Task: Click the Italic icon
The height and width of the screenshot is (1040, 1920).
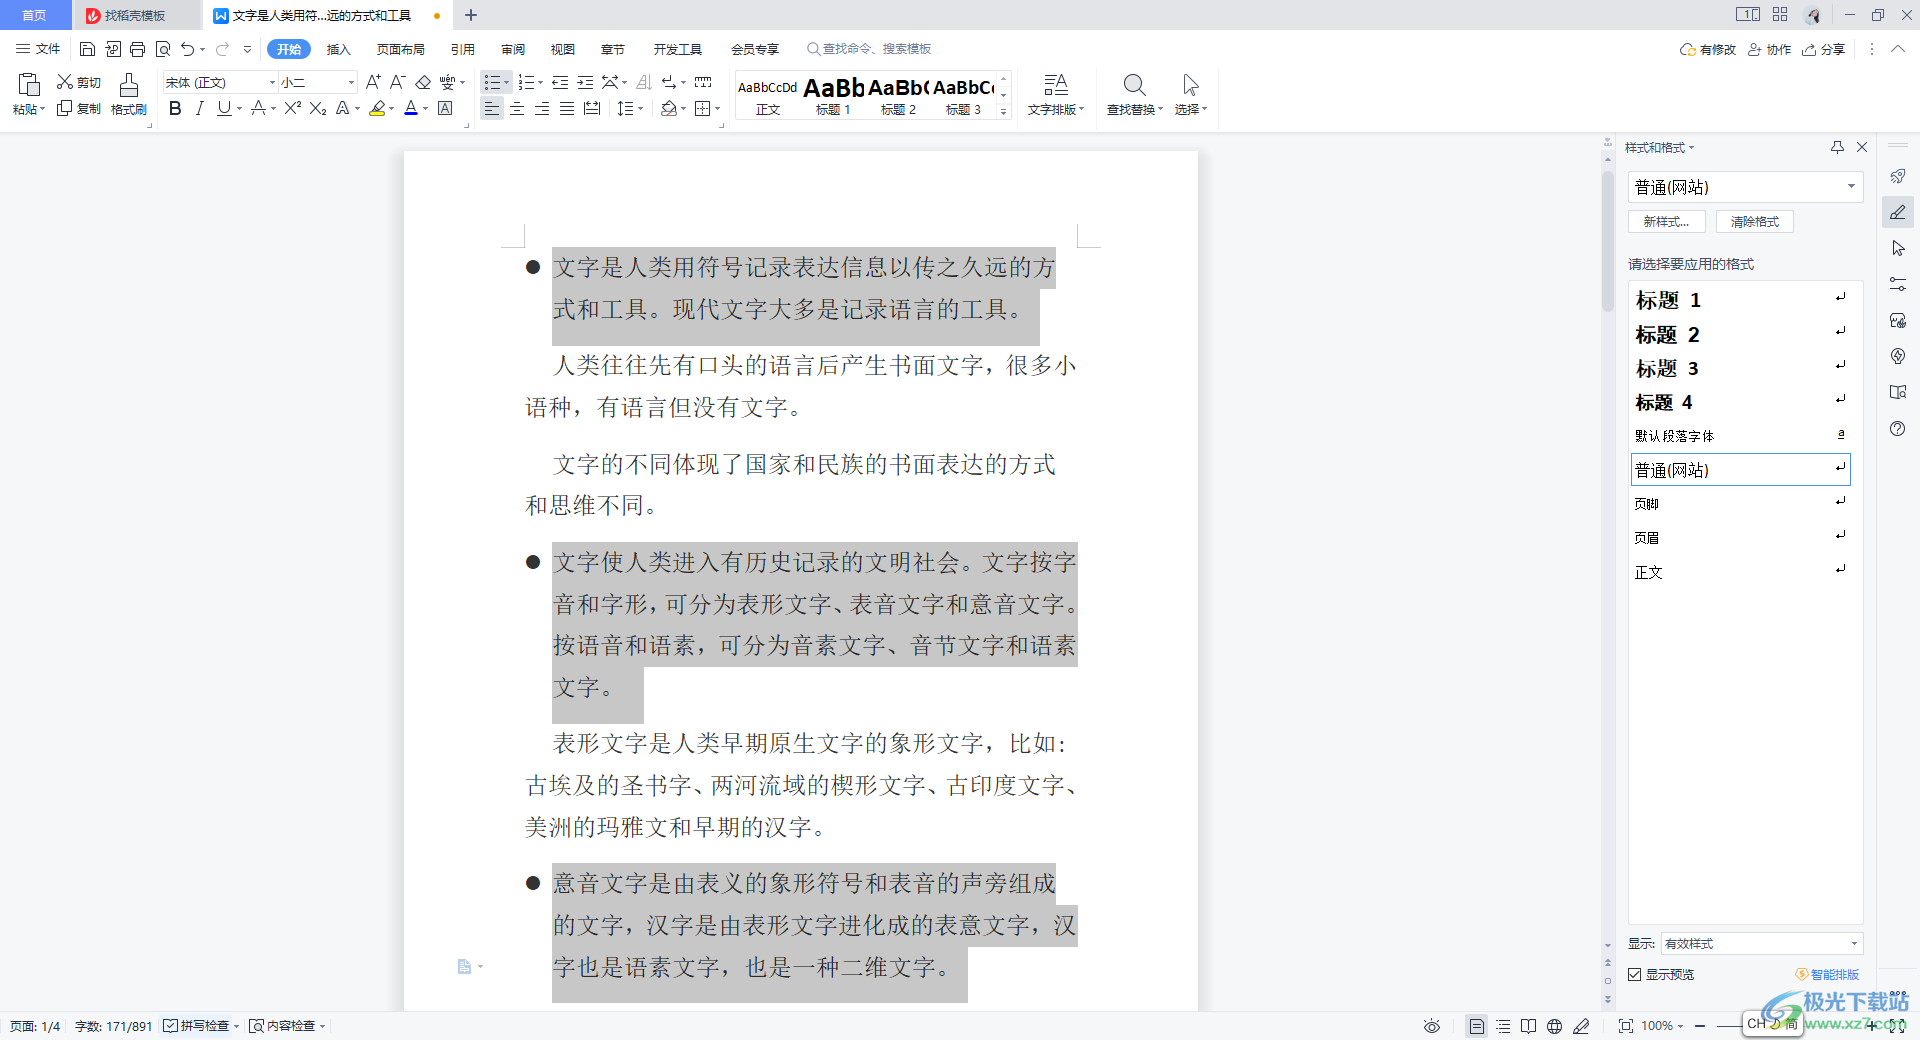Action: [200, 108]
